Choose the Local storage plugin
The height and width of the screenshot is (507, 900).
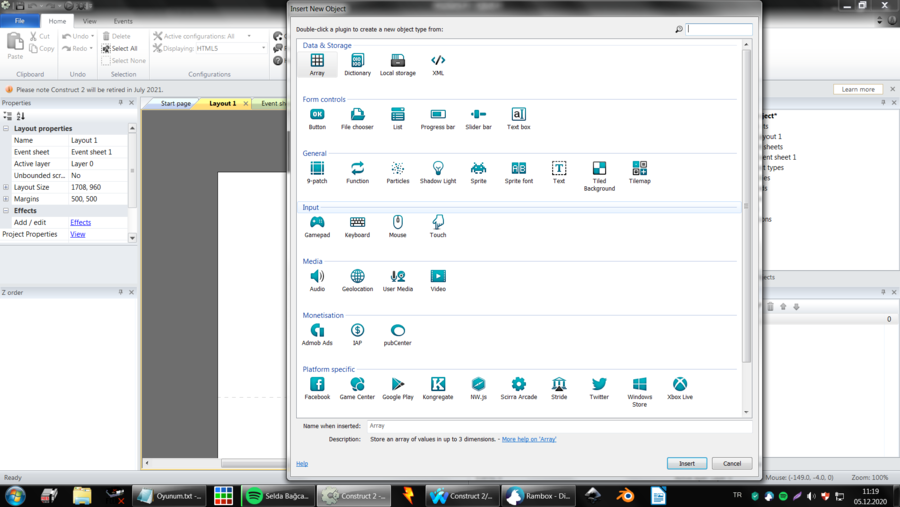pos(397,61)
